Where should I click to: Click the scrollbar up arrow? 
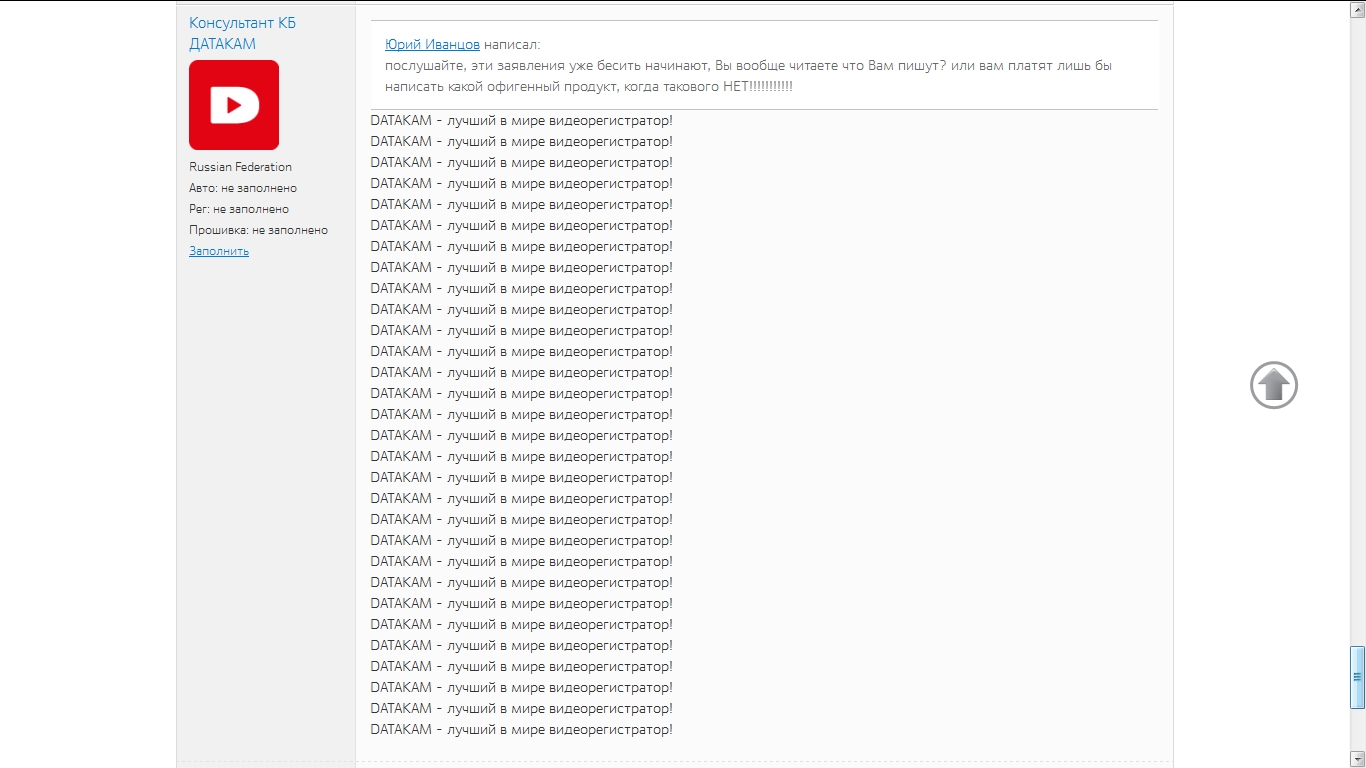click(1357, 8)
